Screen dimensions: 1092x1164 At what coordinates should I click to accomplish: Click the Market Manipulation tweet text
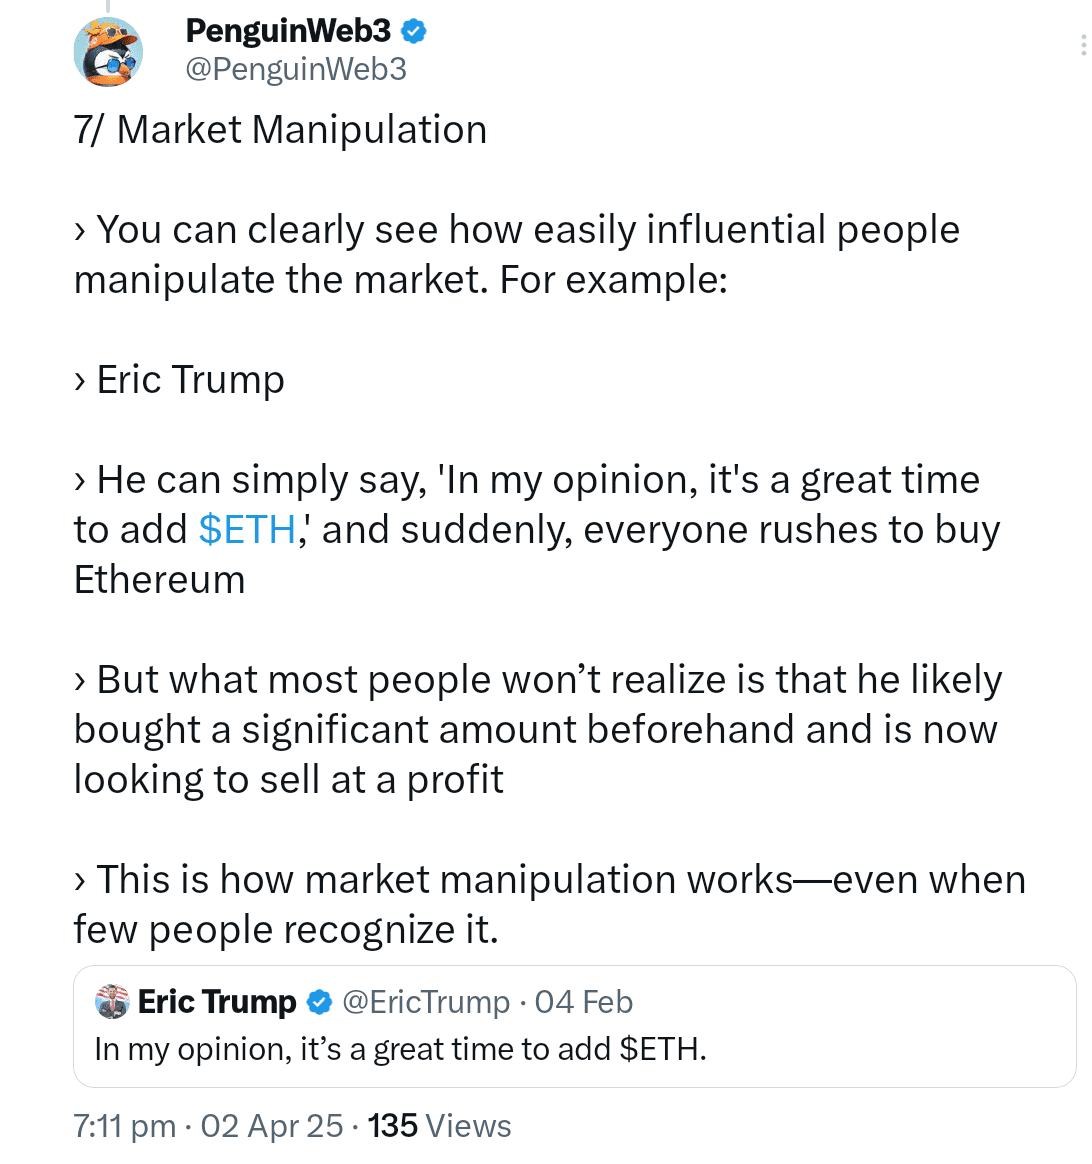279,129
